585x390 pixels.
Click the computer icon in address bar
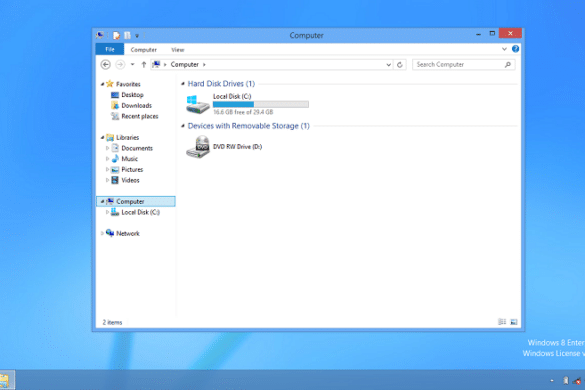[x=156, y=65]
